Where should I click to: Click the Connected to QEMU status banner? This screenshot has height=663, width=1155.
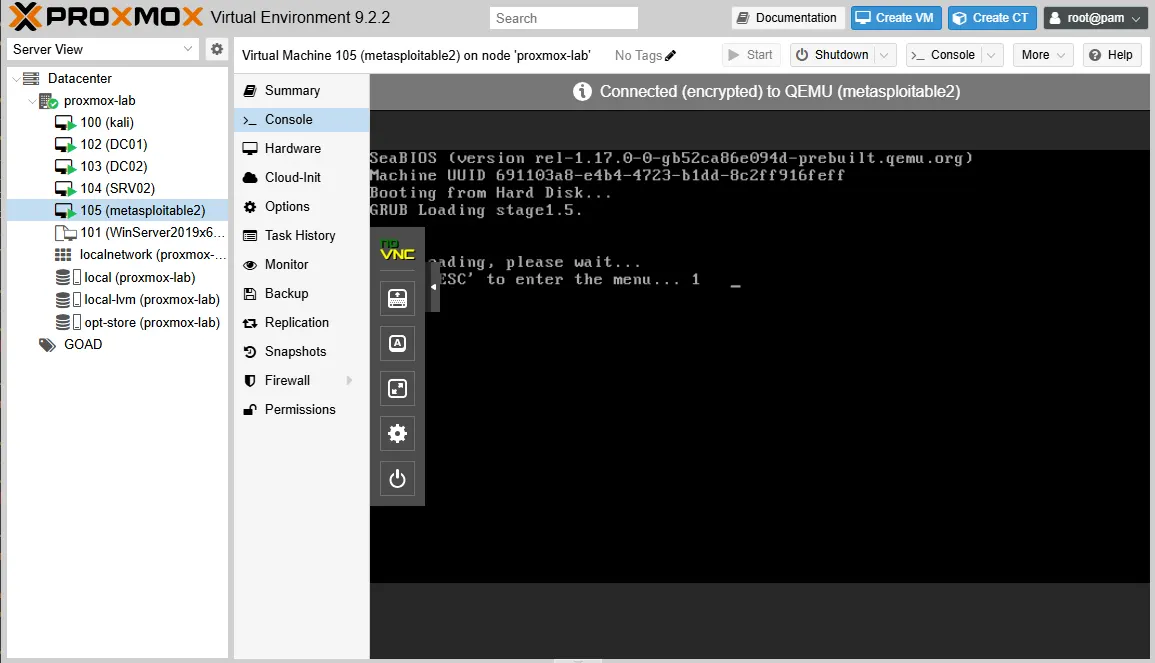tap(759, 92)
